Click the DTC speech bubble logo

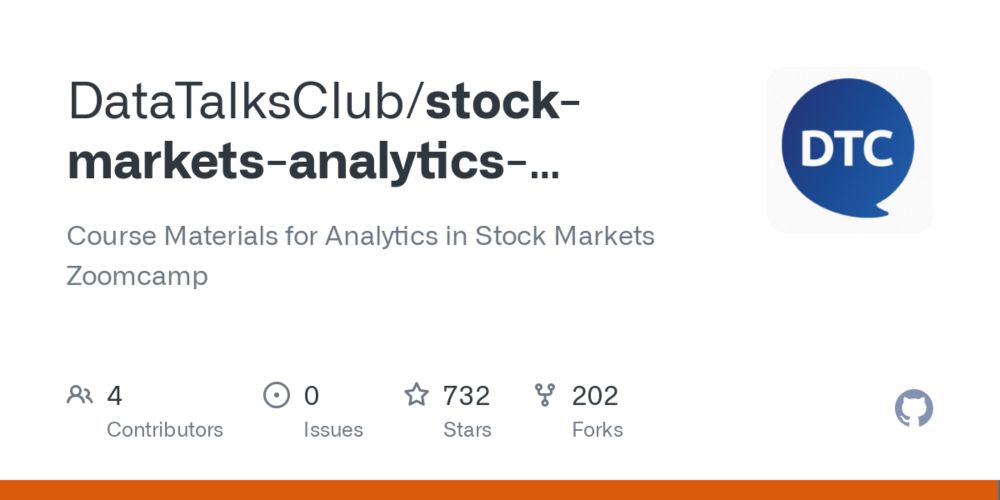(x=849, y=149)
